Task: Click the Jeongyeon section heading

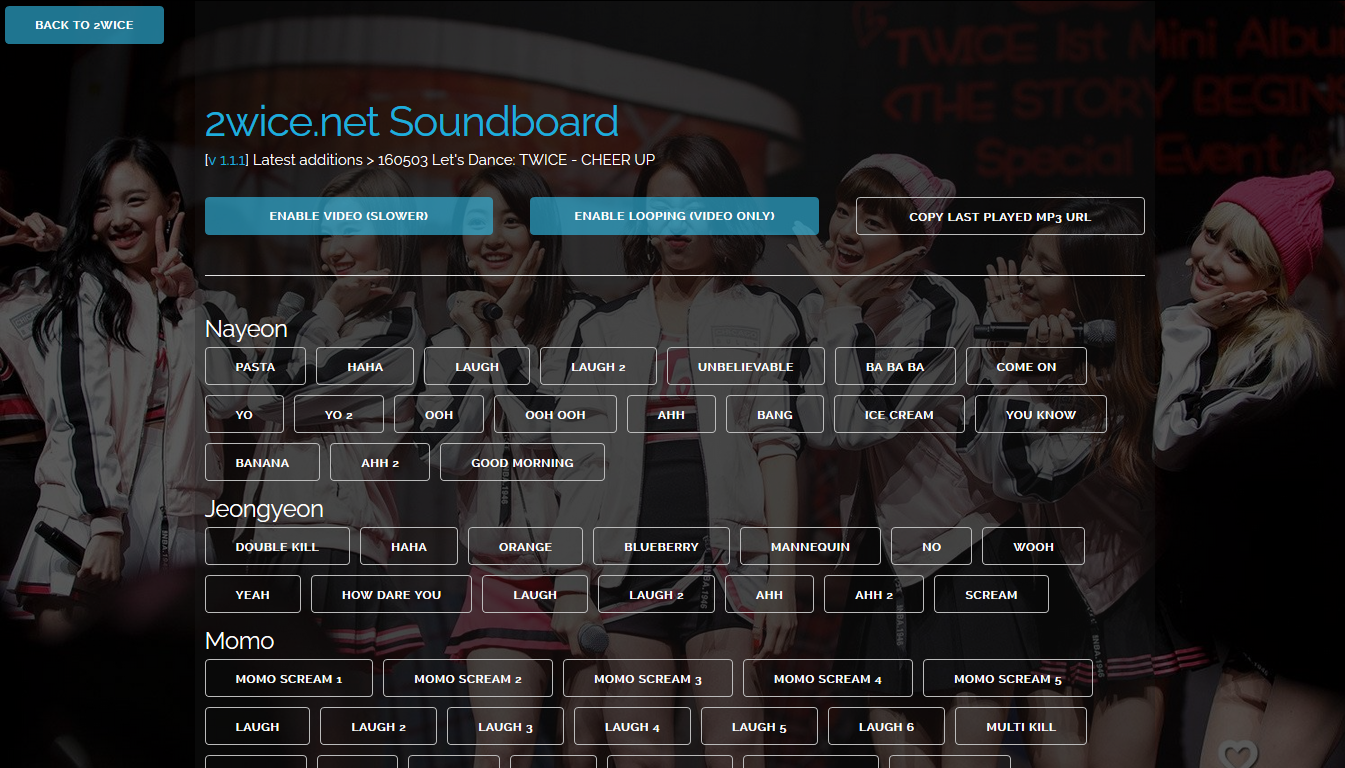Action: pyautogui.click(x=264, y=509)
